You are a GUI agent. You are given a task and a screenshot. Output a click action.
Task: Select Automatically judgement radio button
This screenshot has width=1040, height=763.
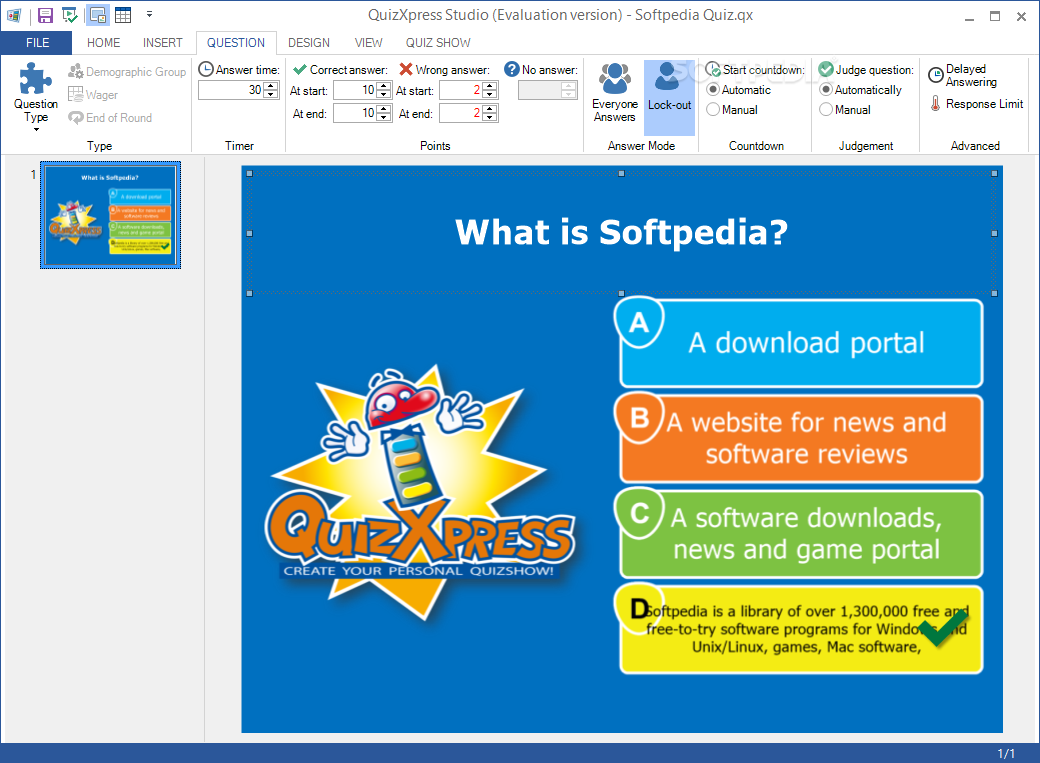[826, 90]
